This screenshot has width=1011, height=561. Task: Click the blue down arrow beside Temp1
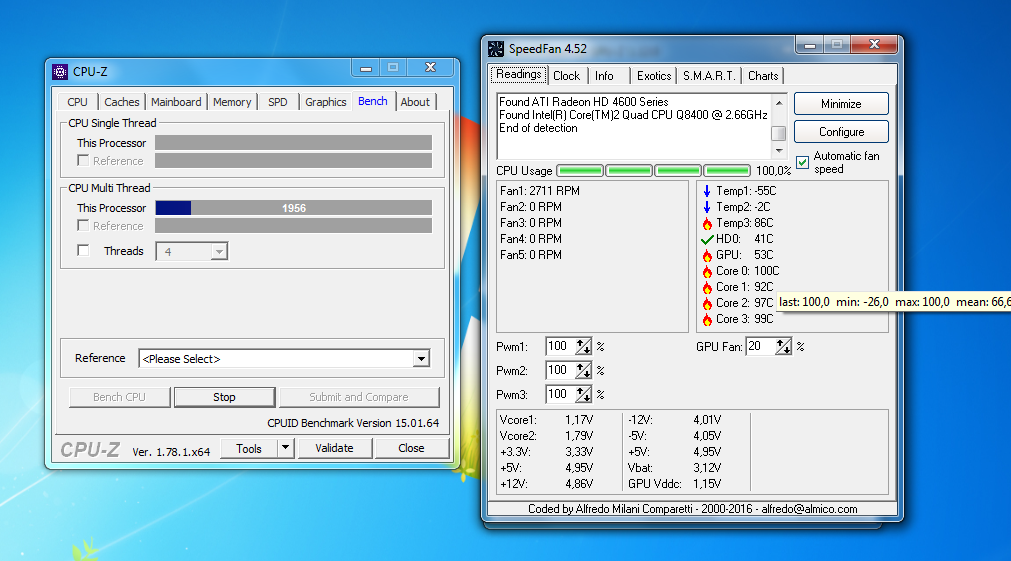707,191
